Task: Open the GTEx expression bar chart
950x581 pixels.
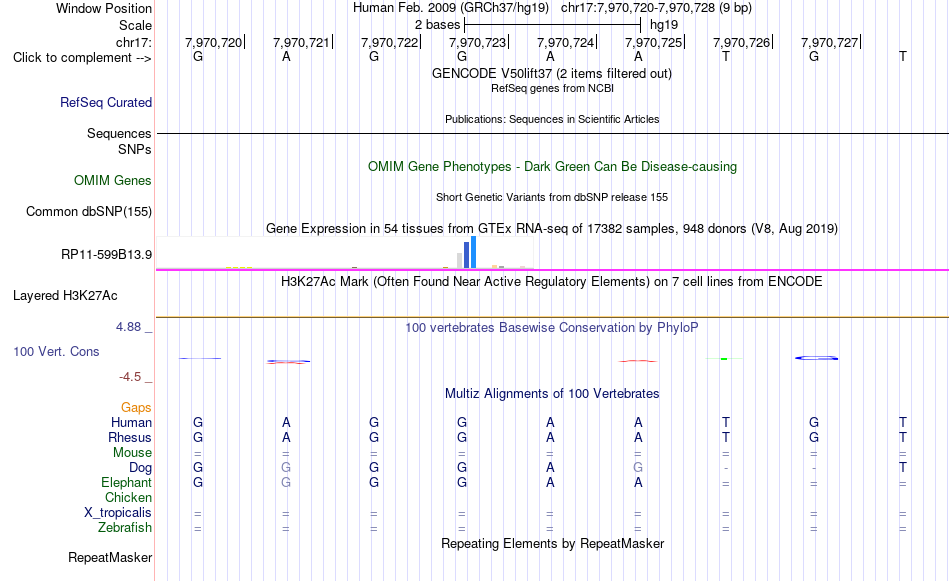Action: (345, 252)
